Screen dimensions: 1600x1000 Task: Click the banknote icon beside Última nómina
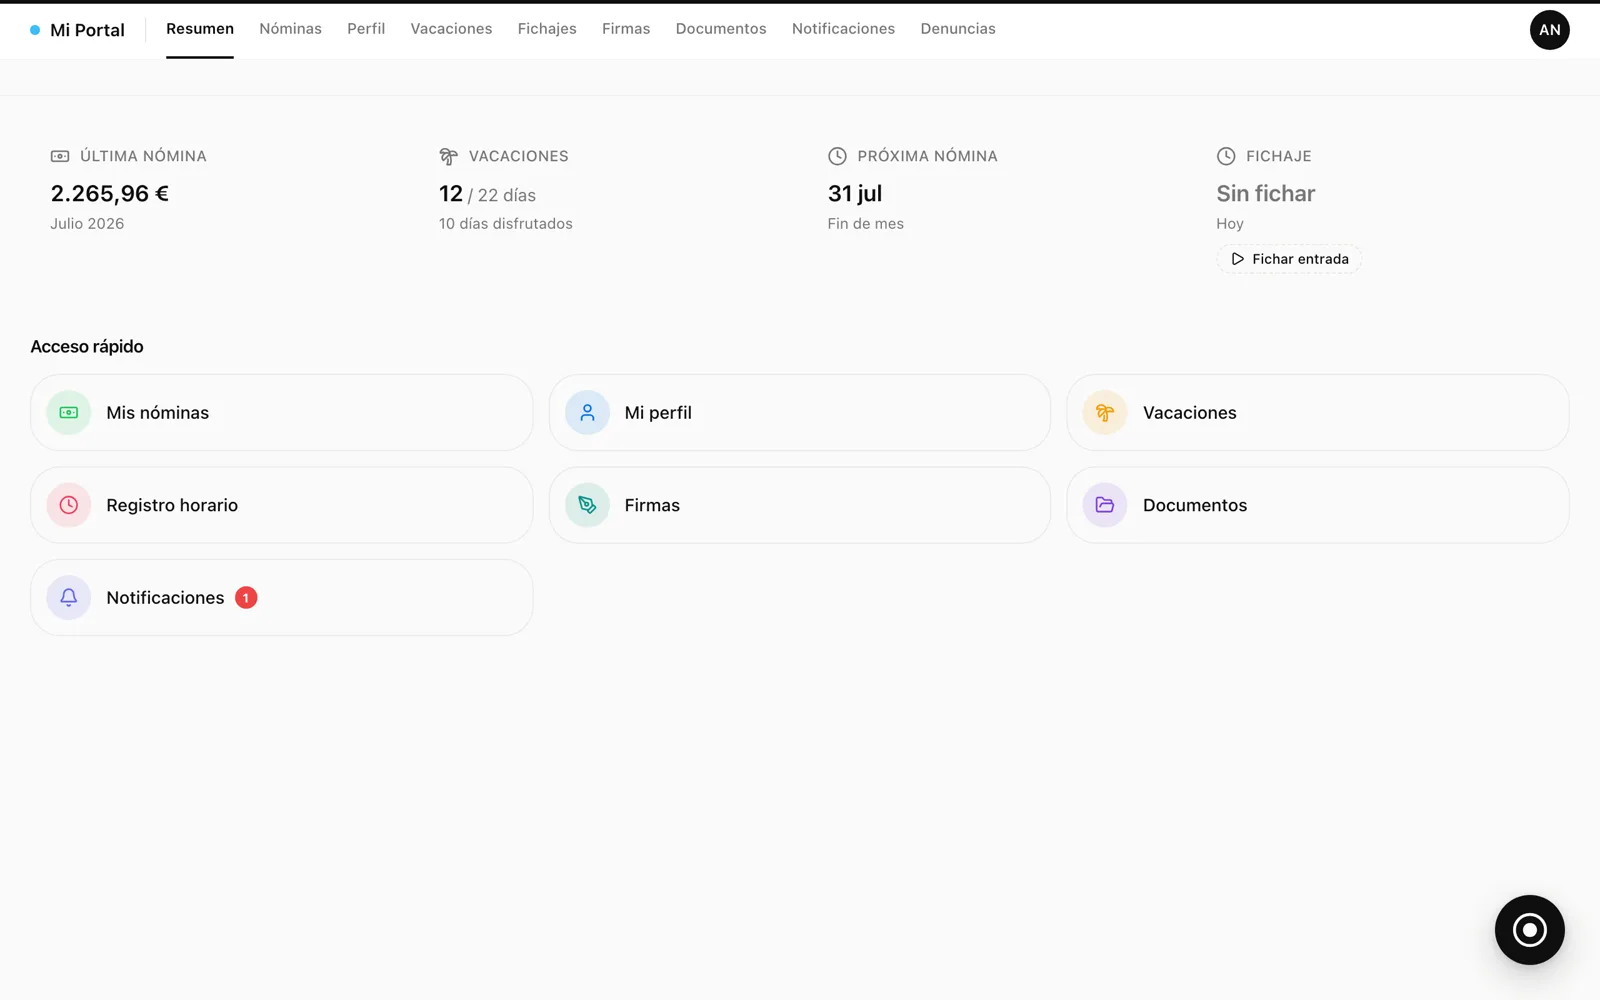point(60,156)
